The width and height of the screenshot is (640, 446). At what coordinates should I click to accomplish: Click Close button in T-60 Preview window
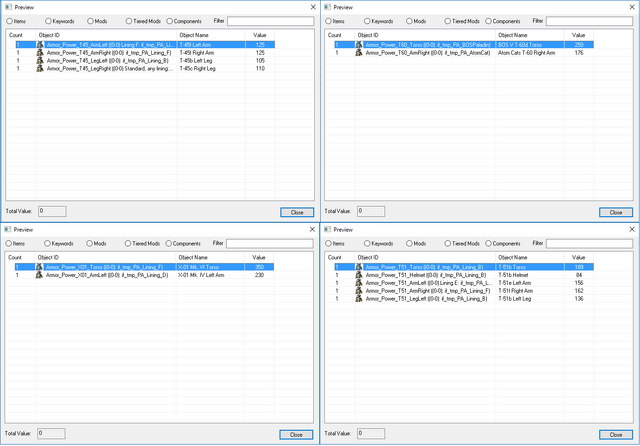616,212
